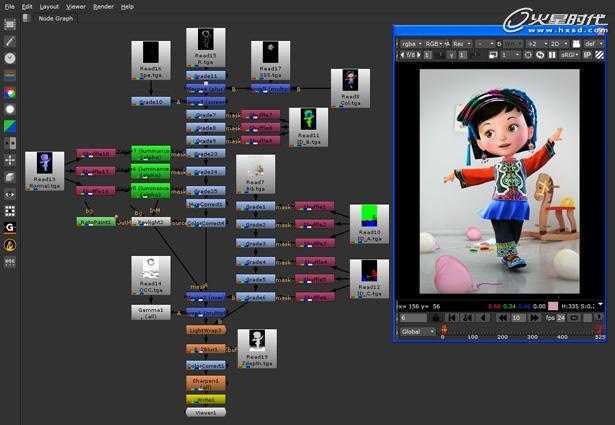Step back by increment frames
Screen dimensions: 615x425
502,318
